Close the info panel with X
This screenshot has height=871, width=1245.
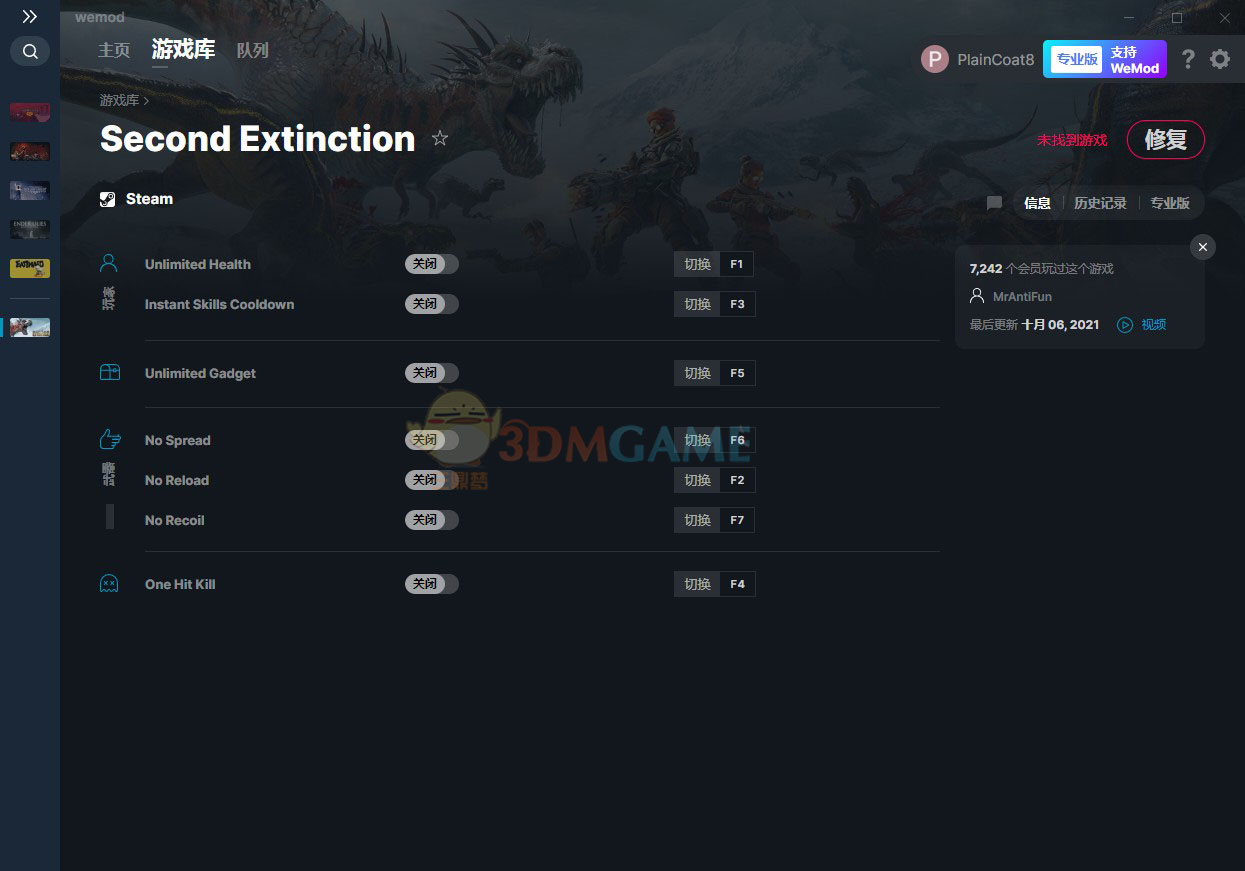tap(1203, 247)
